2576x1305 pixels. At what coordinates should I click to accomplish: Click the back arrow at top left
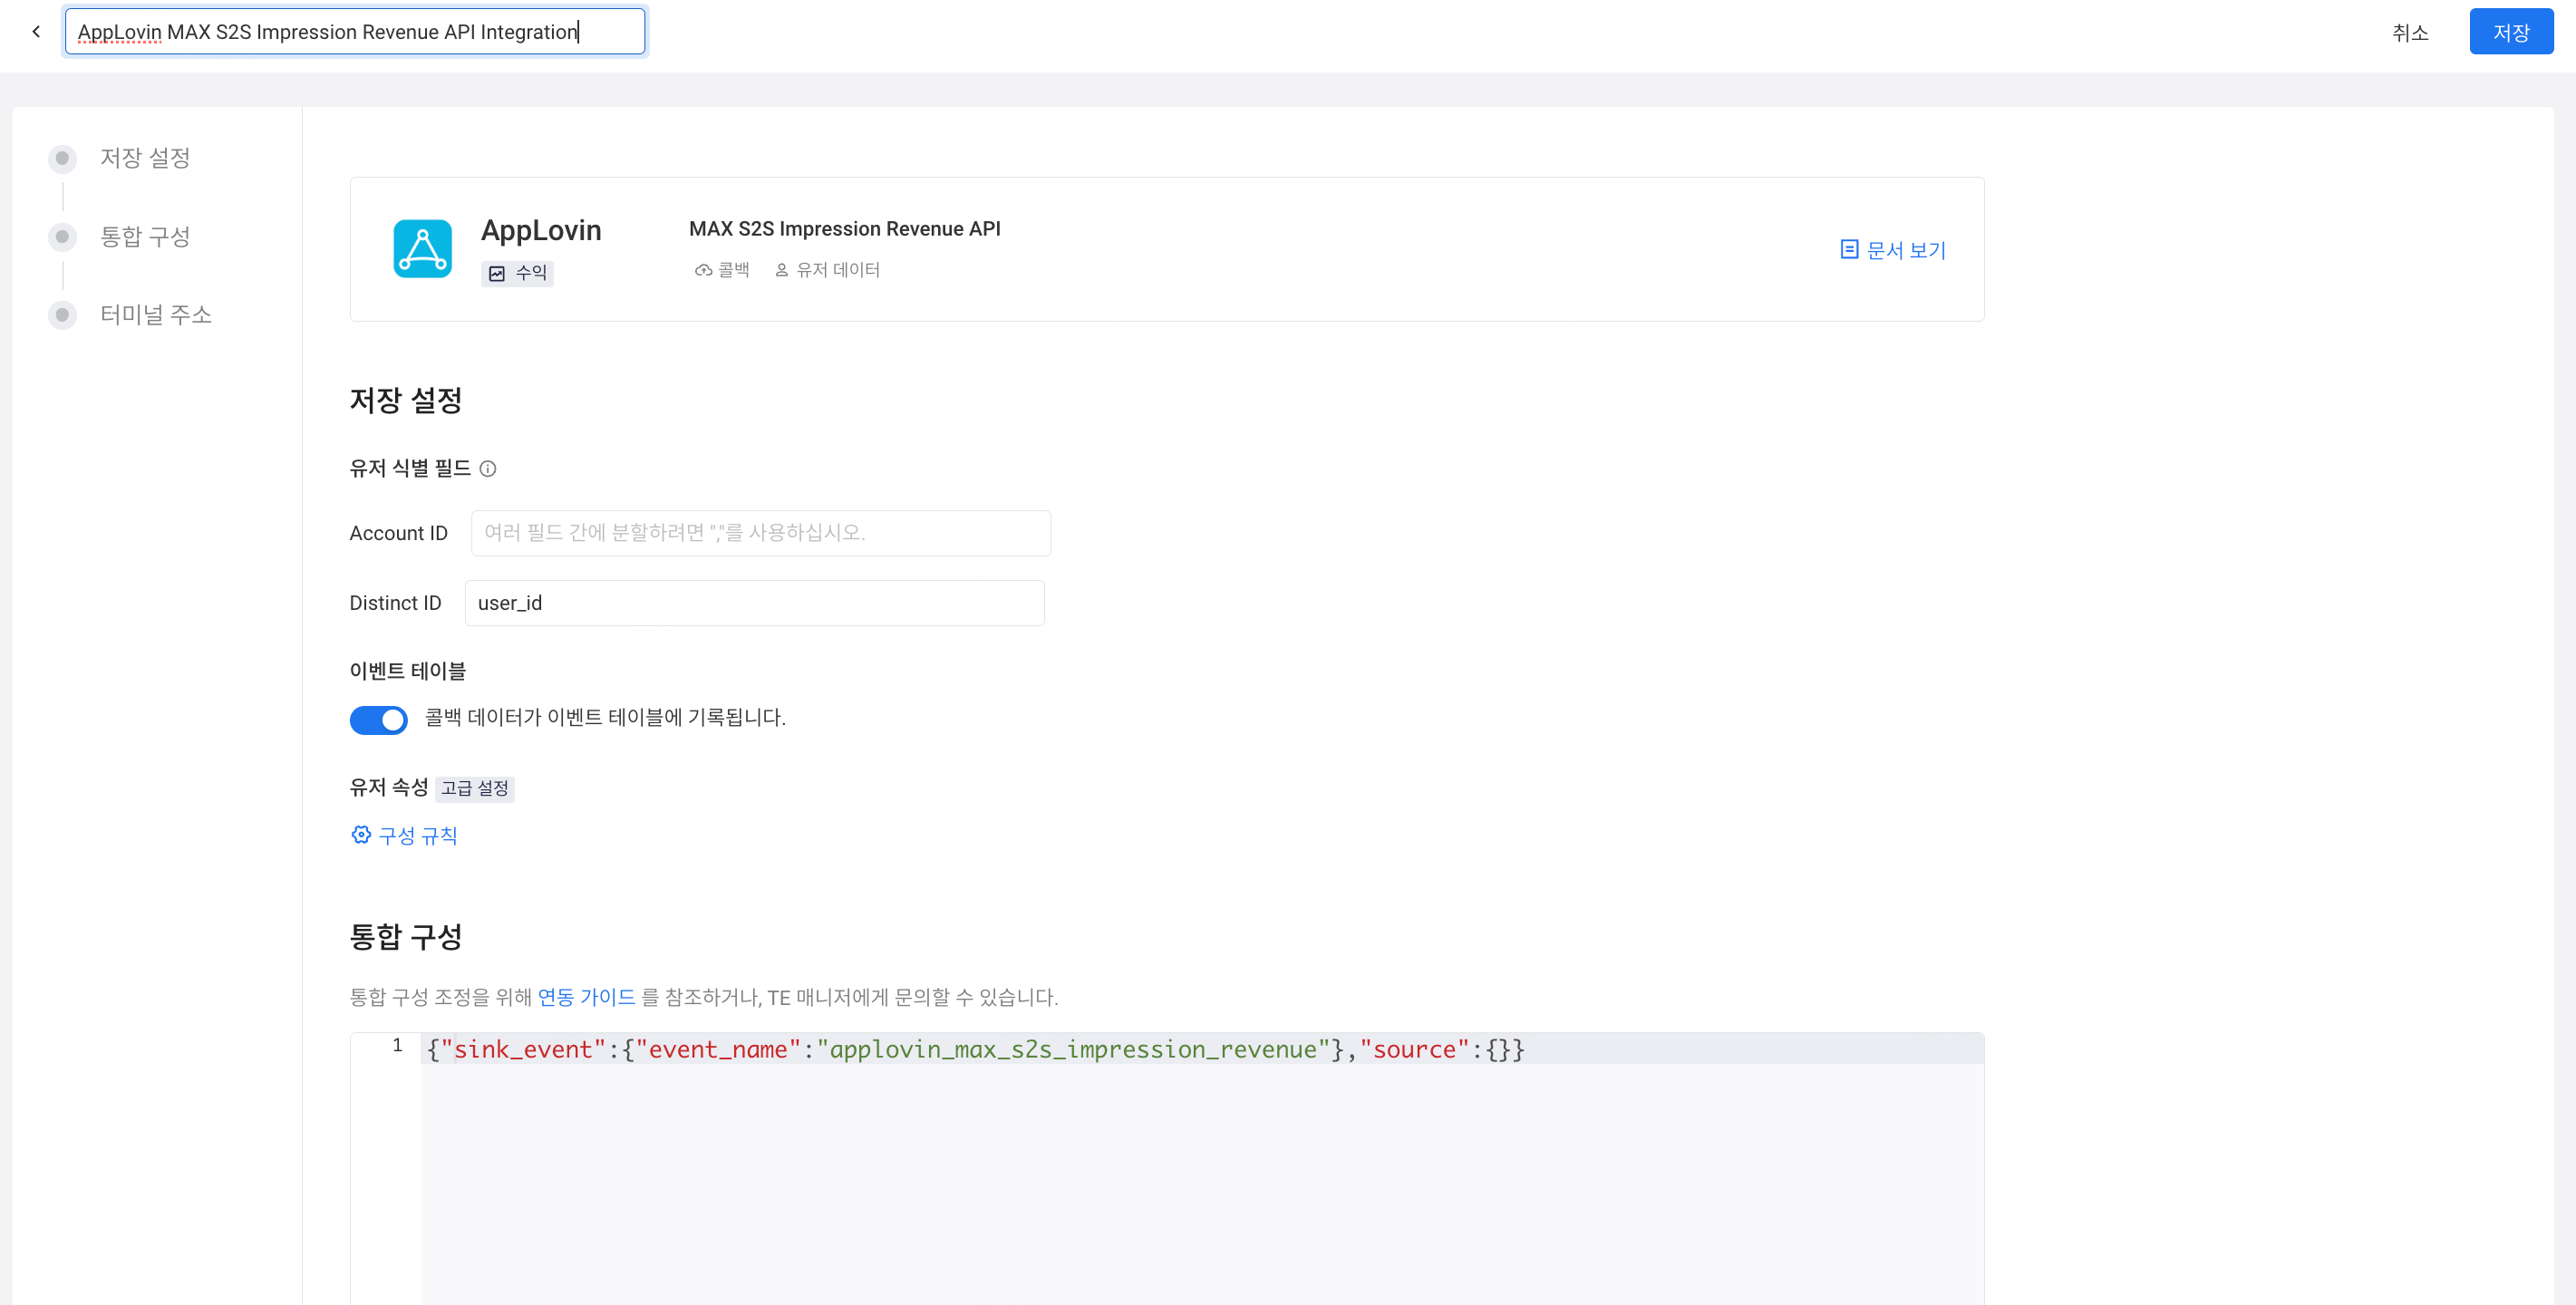pos(36,31)
